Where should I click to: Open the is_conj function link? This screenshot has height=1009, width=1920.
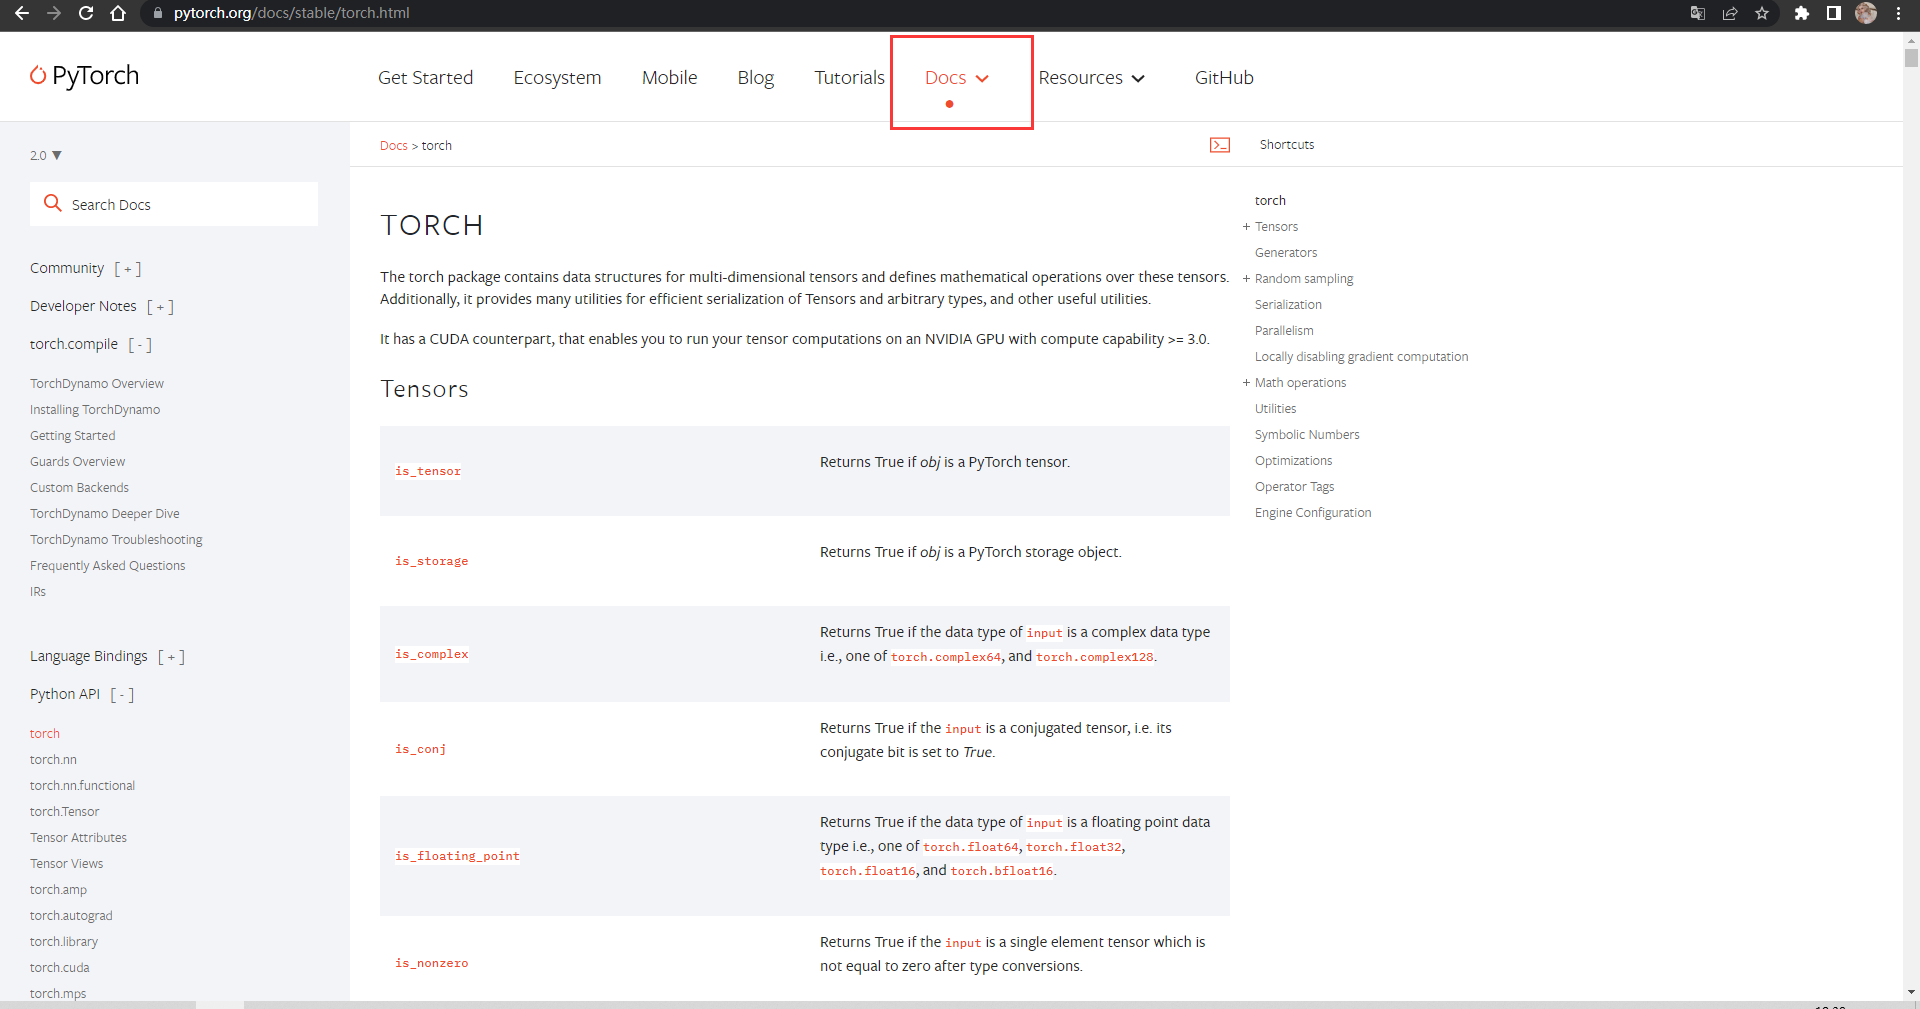point(420,749)
